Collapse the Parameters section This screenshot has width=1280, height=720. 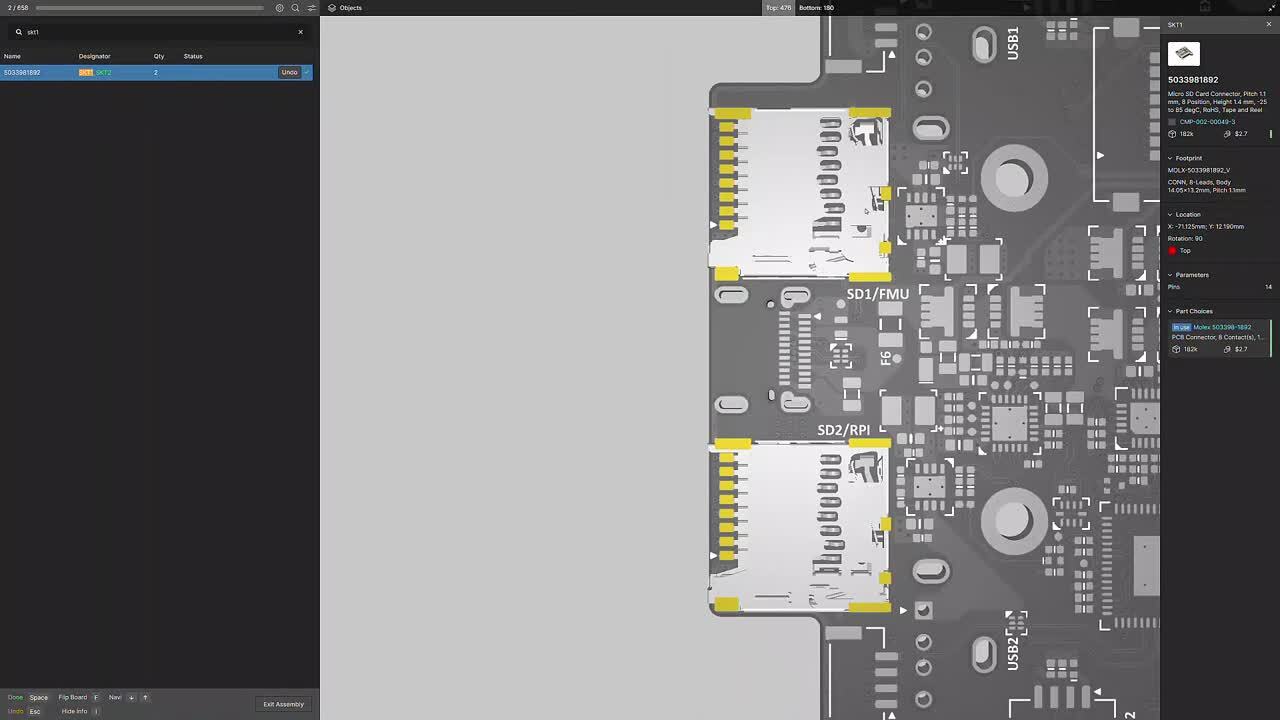pyautogui.click(x=1171, y=275)
